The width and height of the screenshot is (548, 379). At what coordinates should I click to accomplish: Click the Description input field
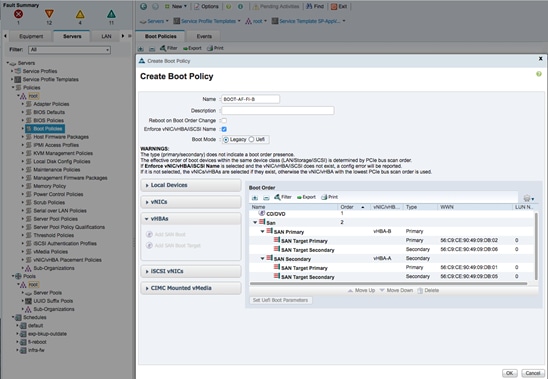pyautogui.click(x=278, y=110)
